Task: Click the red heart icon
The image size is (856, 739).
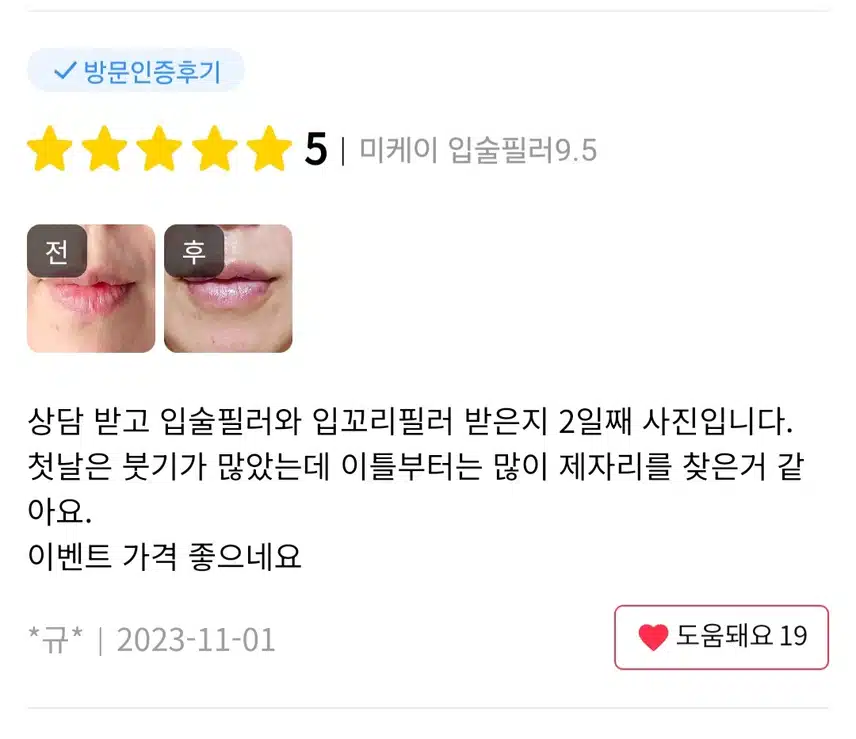Action: [x=653, y=637]
